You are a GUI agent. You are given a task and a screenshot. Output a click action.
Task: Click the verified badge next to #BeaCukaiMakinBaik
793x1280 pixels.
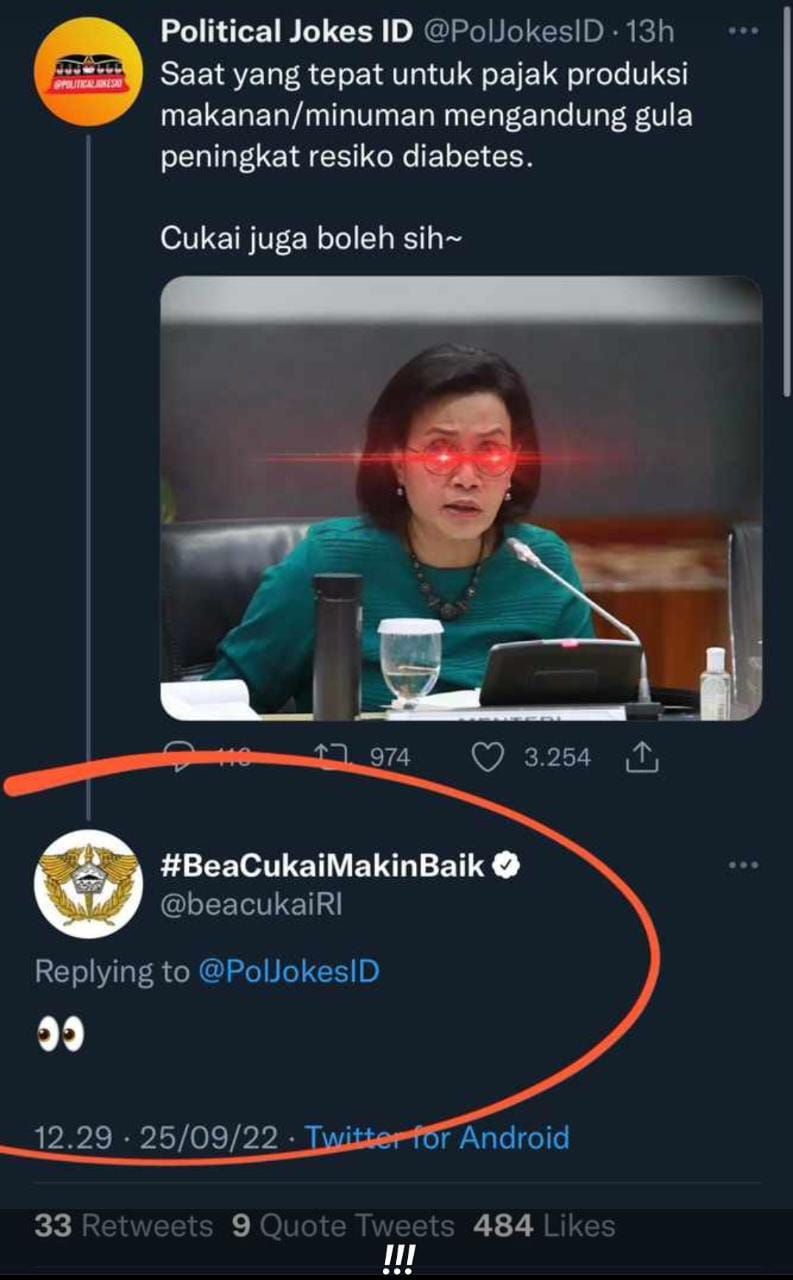point(507,866)
